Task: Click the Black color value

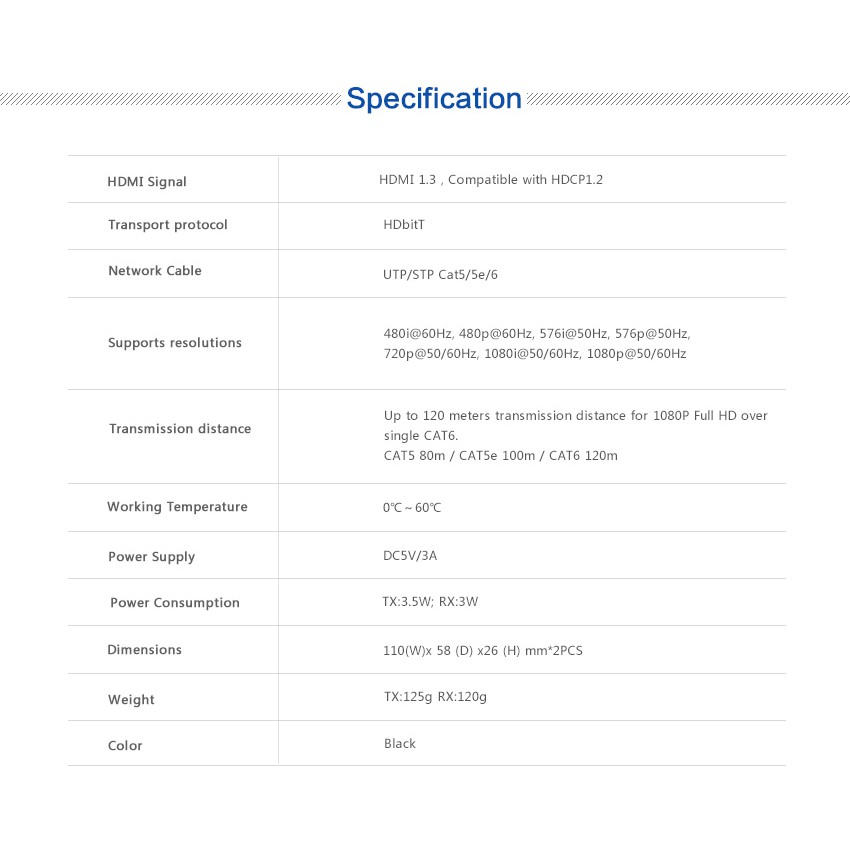Action: click(400, 744)
